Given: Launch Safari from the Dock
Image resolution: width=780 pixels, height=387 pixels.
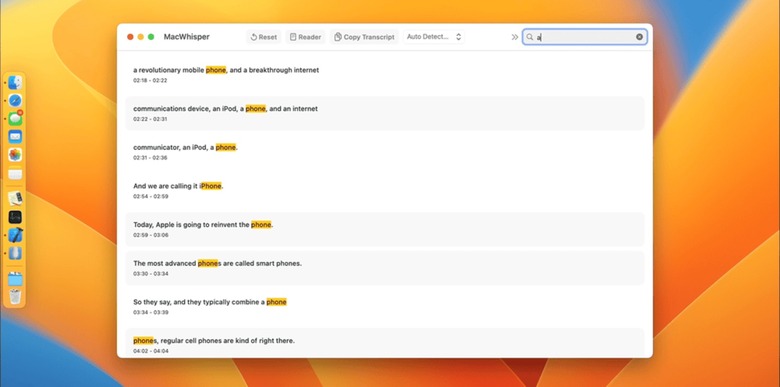Looking at the screenshot, I should click(15, 100).
